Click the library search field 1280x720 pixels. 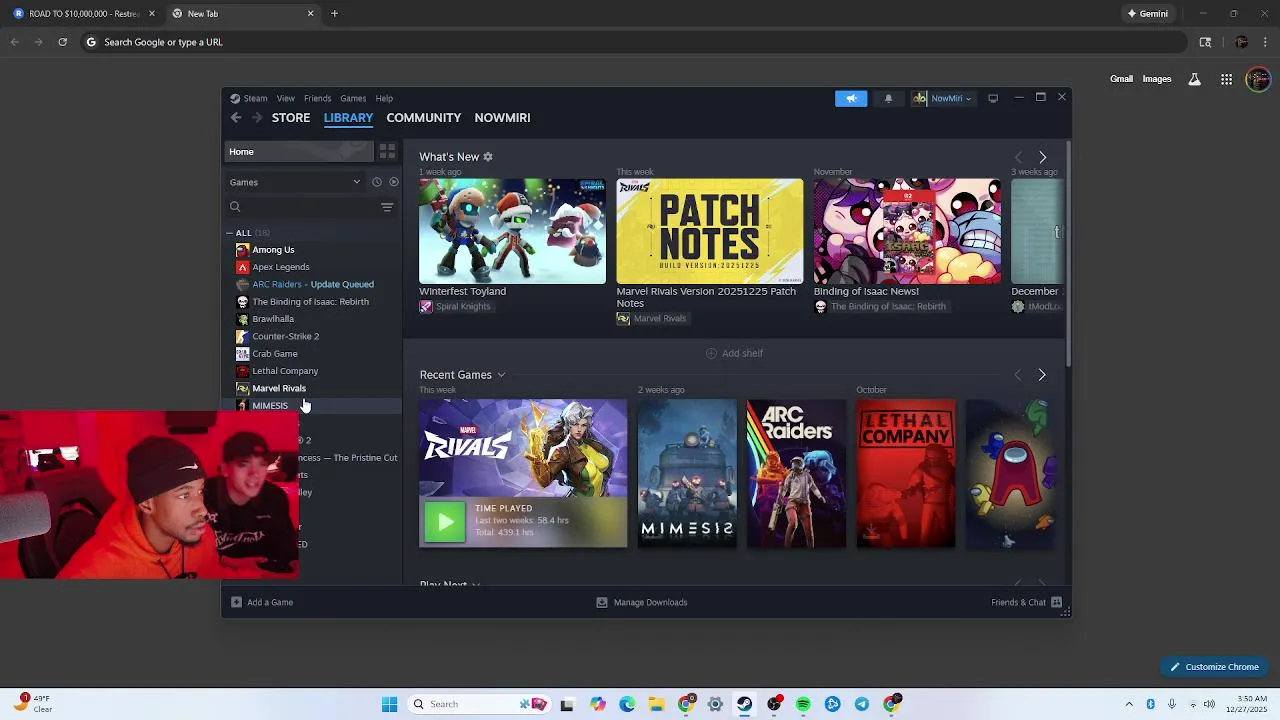click(302, 207)
